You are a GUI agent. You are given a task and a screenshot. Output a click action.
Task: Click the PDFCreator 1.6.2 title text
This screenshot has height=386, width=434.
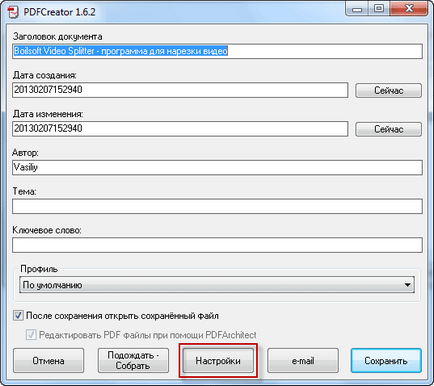[x=59, y=12]
